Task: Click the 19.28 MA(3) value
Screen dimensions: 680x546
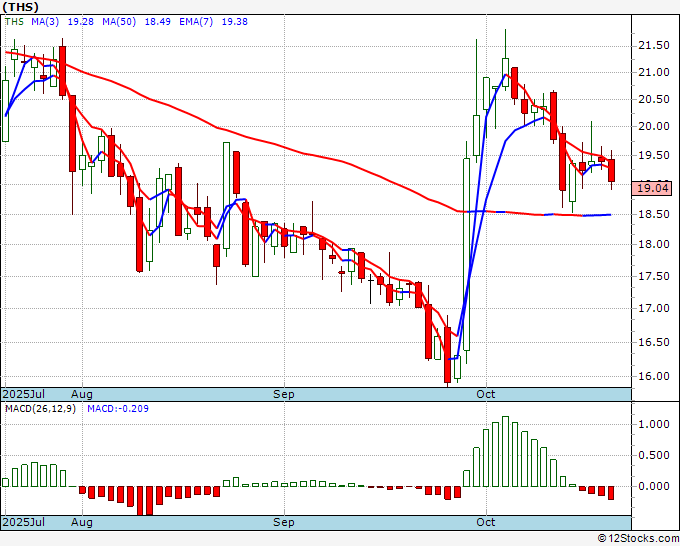Action: [x=81, y=22]
